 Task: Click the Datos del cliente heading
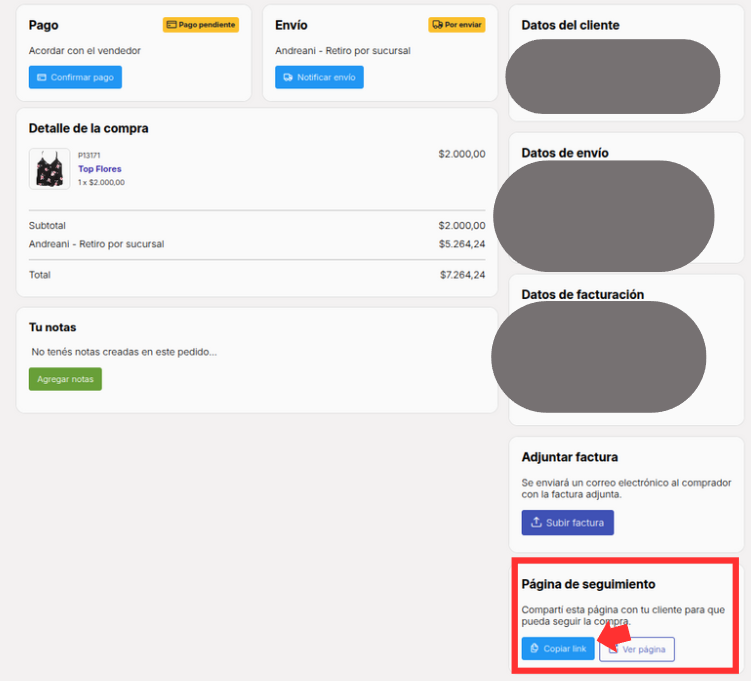570,25
